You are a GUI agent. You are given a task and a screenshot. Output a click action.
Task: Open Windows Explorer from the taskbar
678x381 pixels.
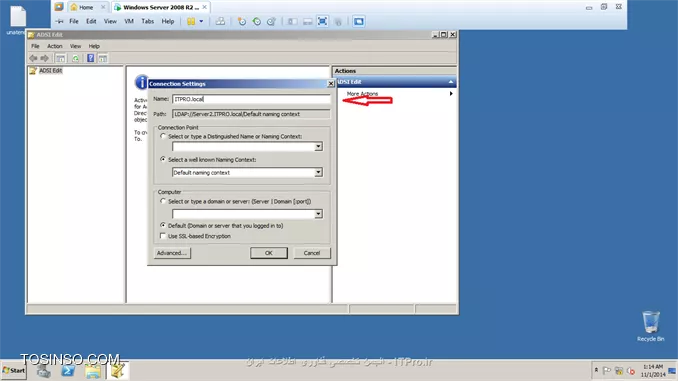pos(93,371)
